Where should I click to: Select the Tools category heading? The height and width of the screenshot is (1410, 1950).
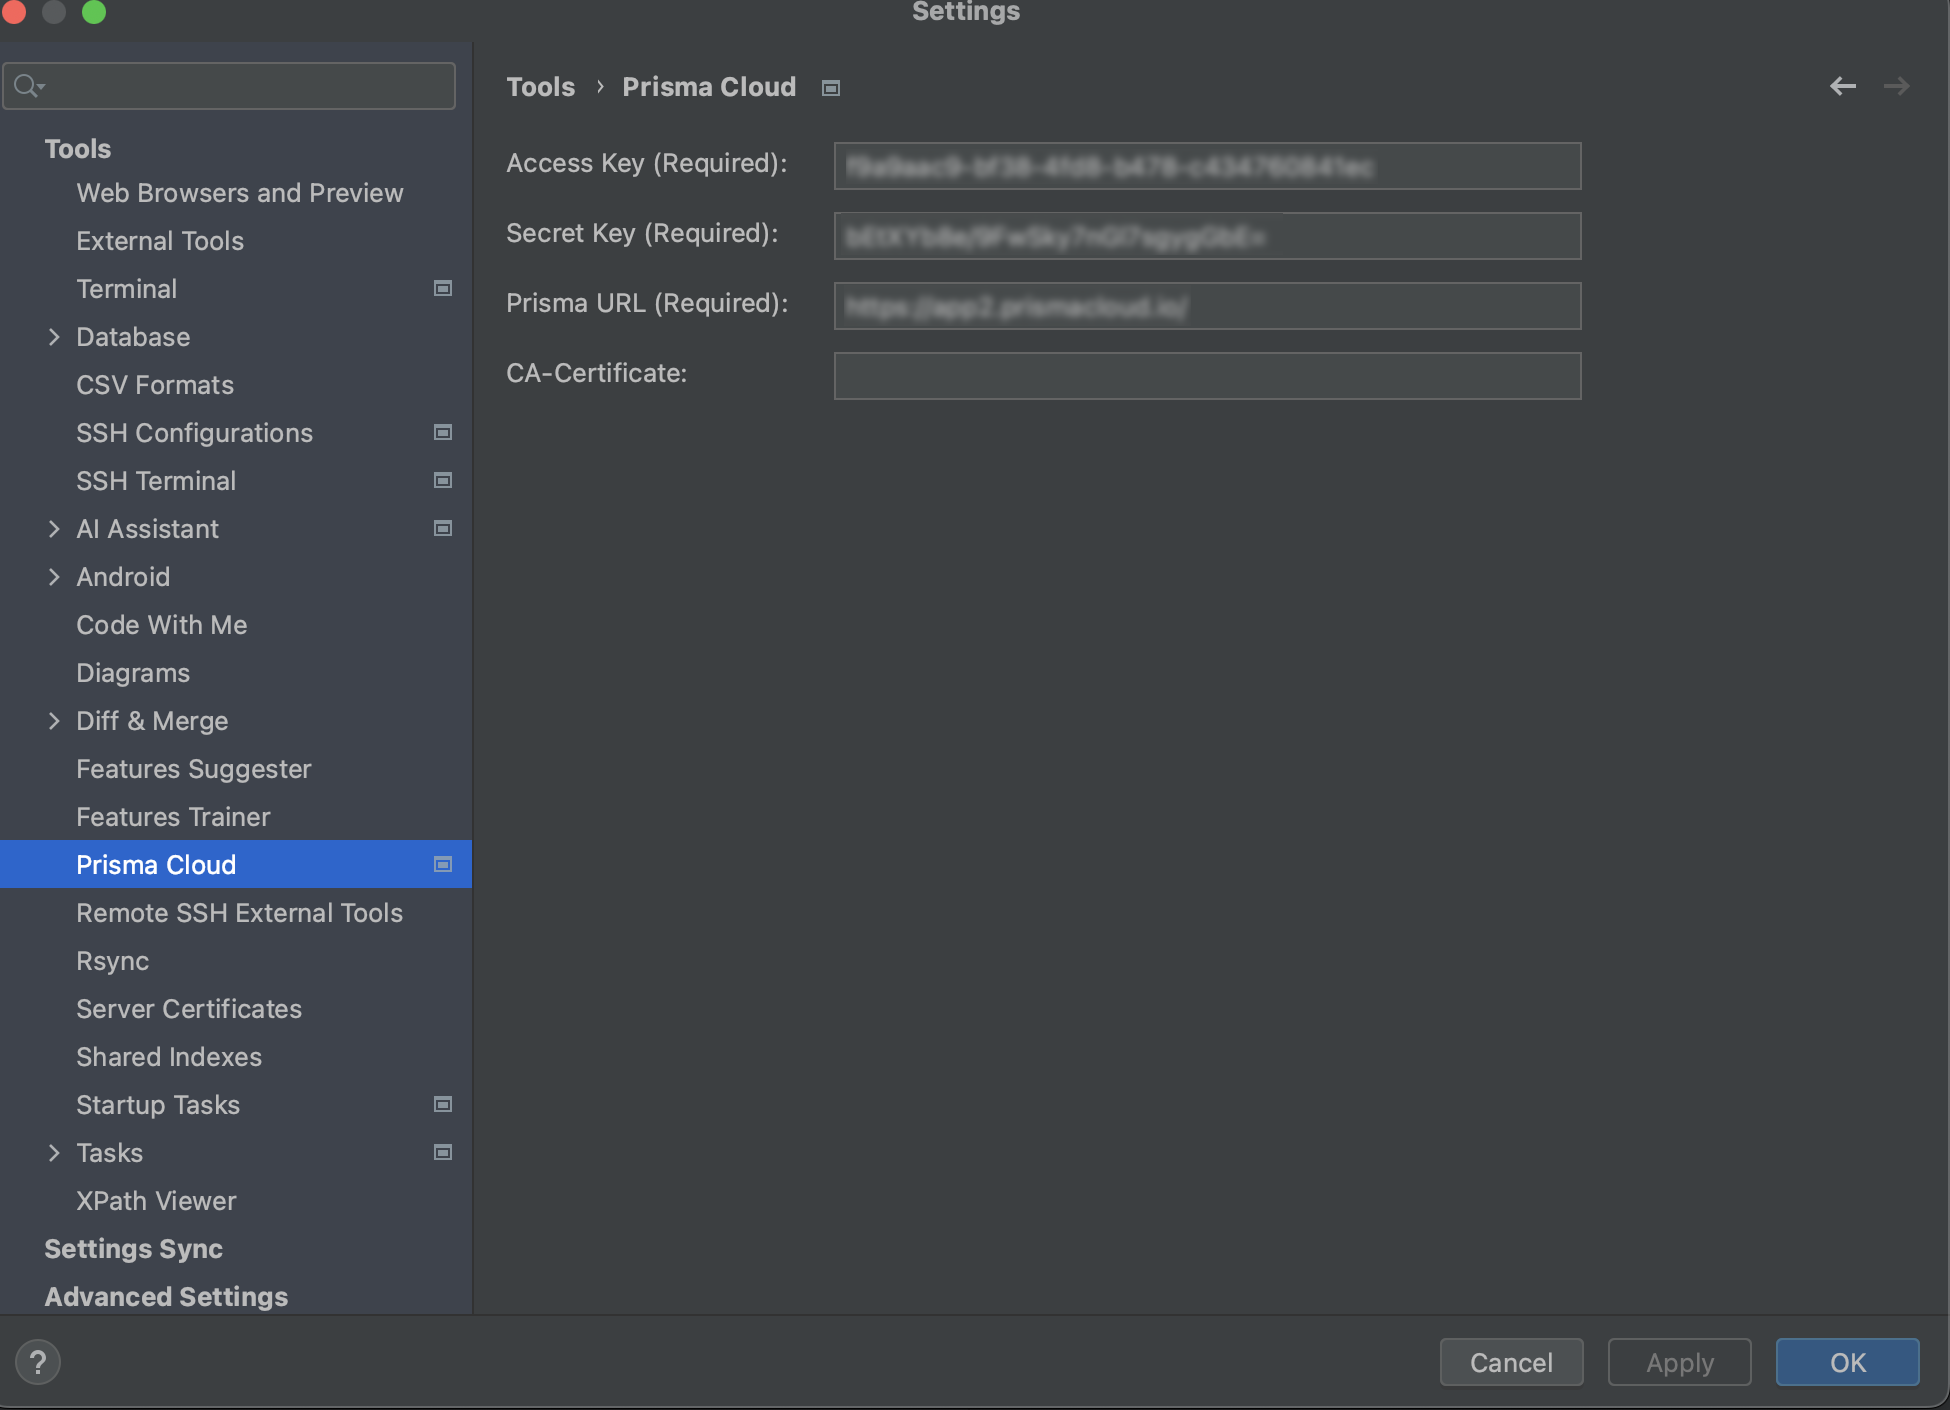click(x=78, y=149)
